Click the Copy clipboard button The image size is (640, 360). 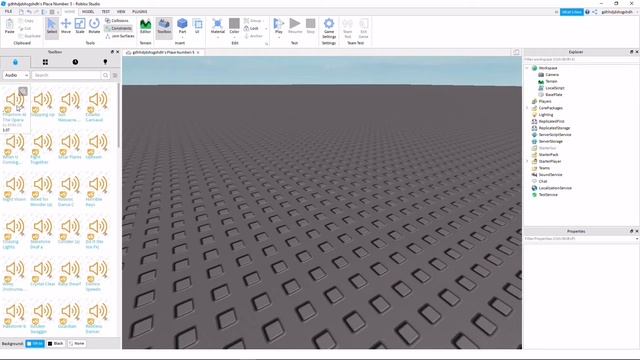tap(26, 20)
